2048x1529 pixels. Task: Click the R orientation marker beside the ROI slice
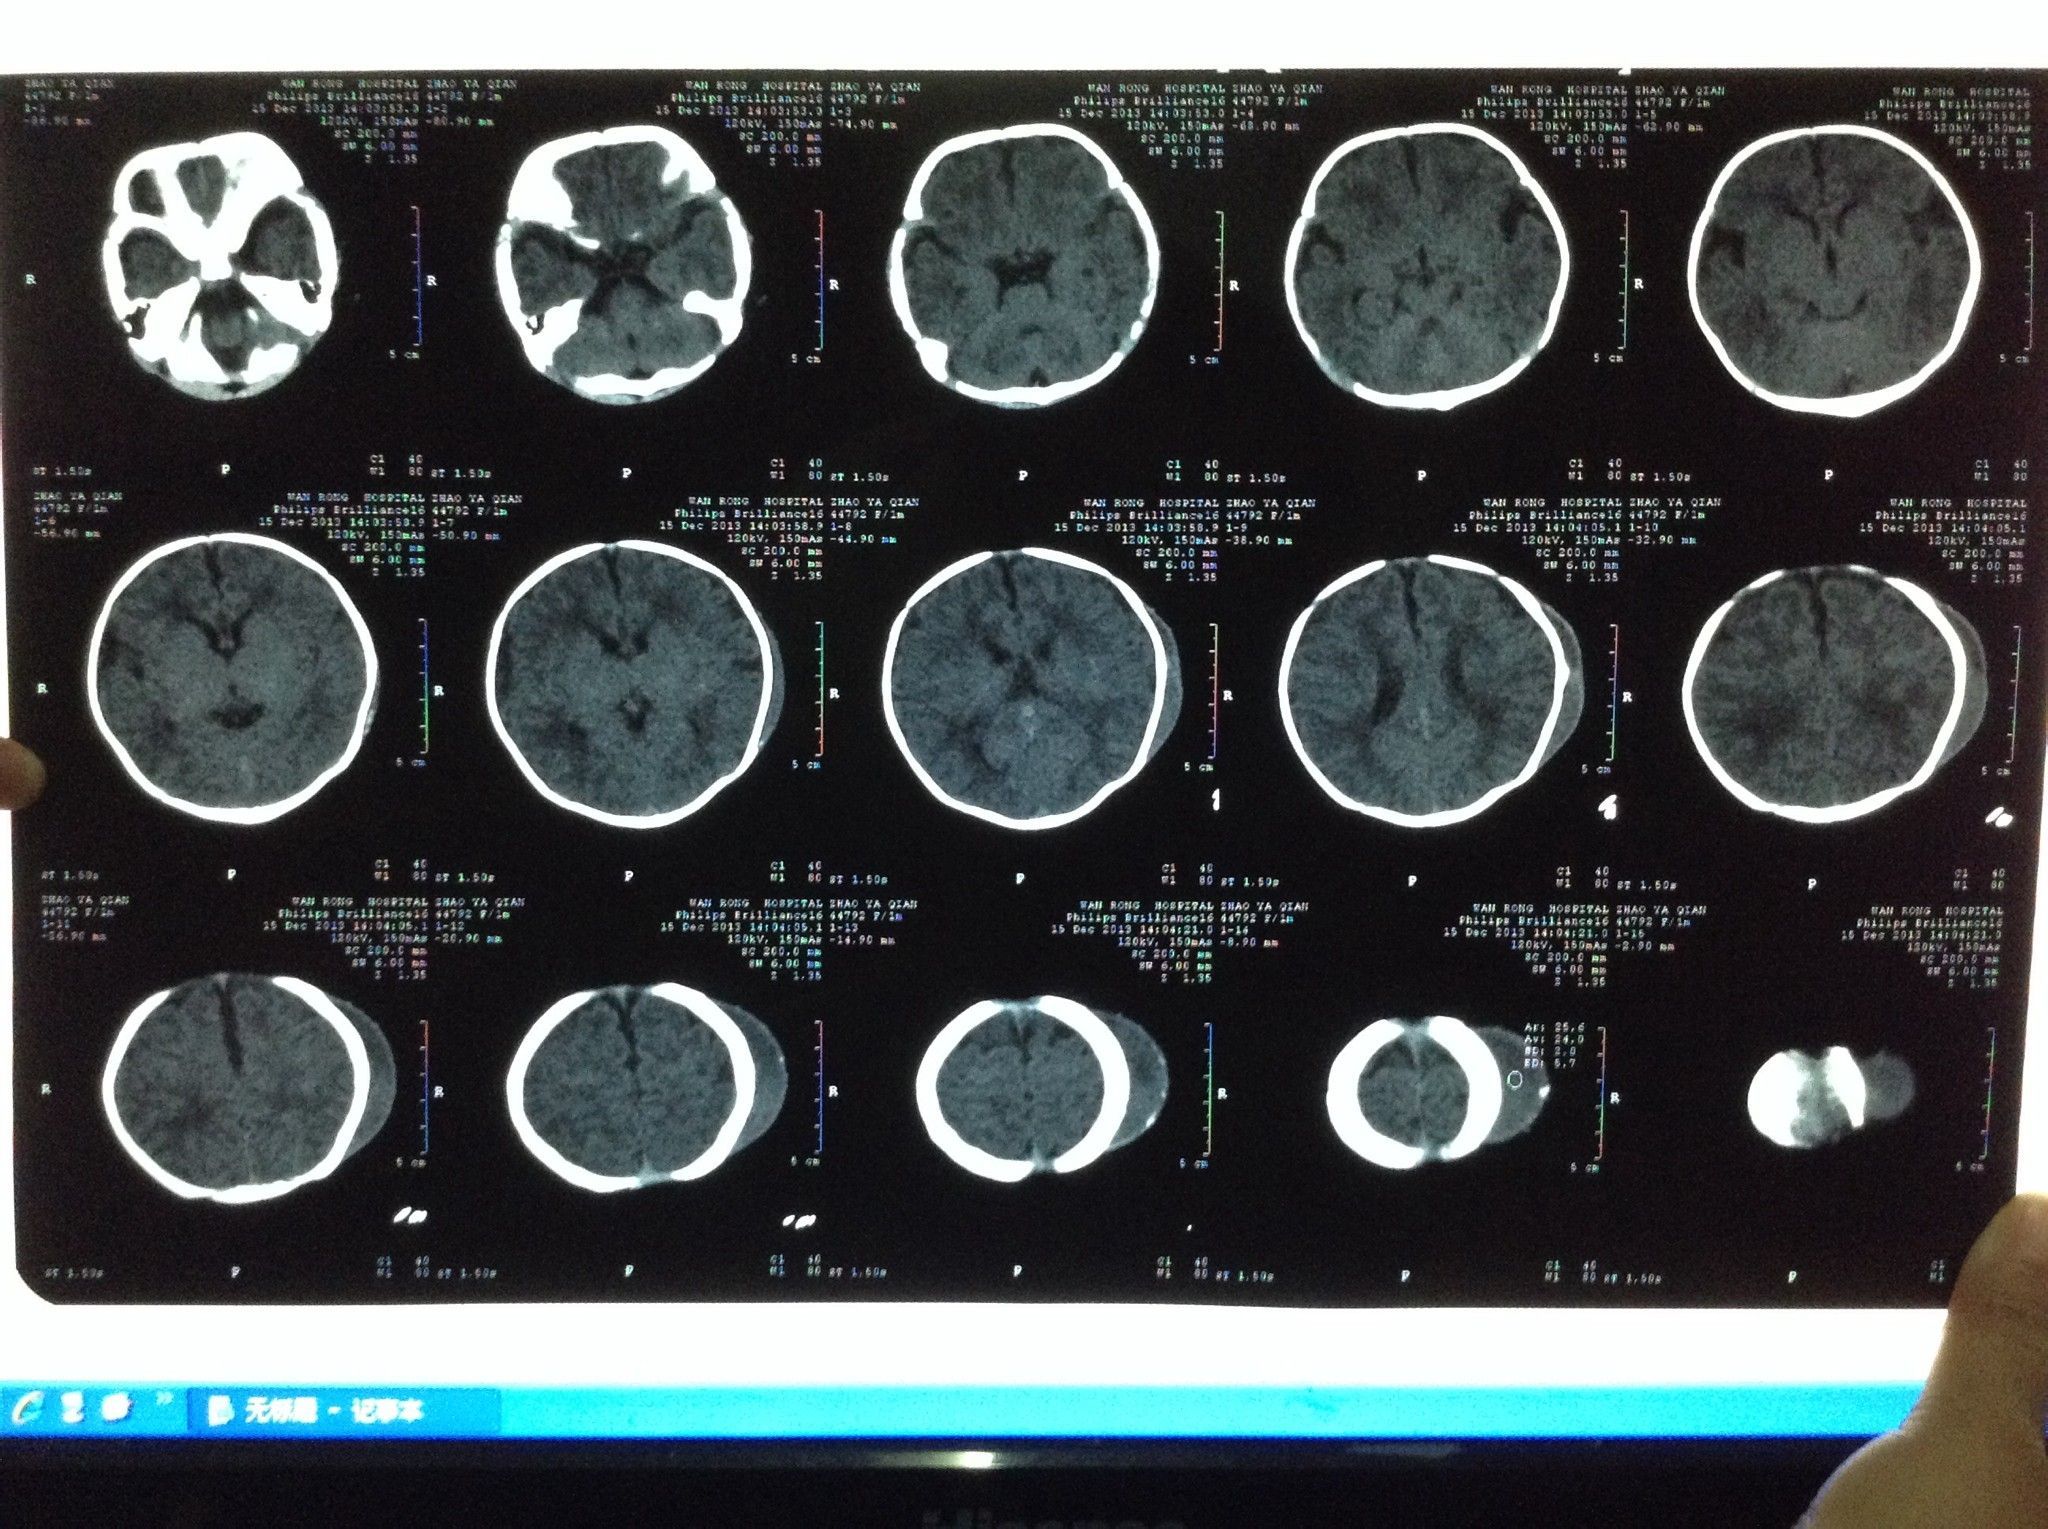pos(1616,1097)
